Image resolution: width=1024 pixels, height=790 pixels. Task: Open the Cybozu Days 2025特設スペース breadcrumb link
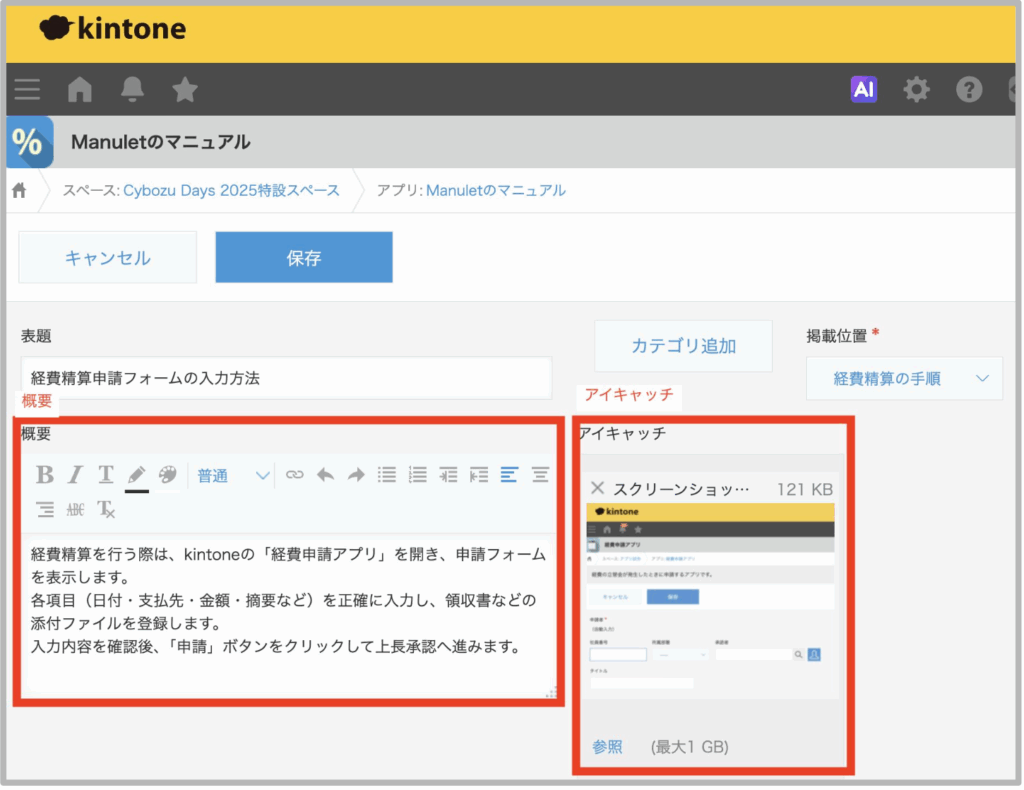click(231, 190)
